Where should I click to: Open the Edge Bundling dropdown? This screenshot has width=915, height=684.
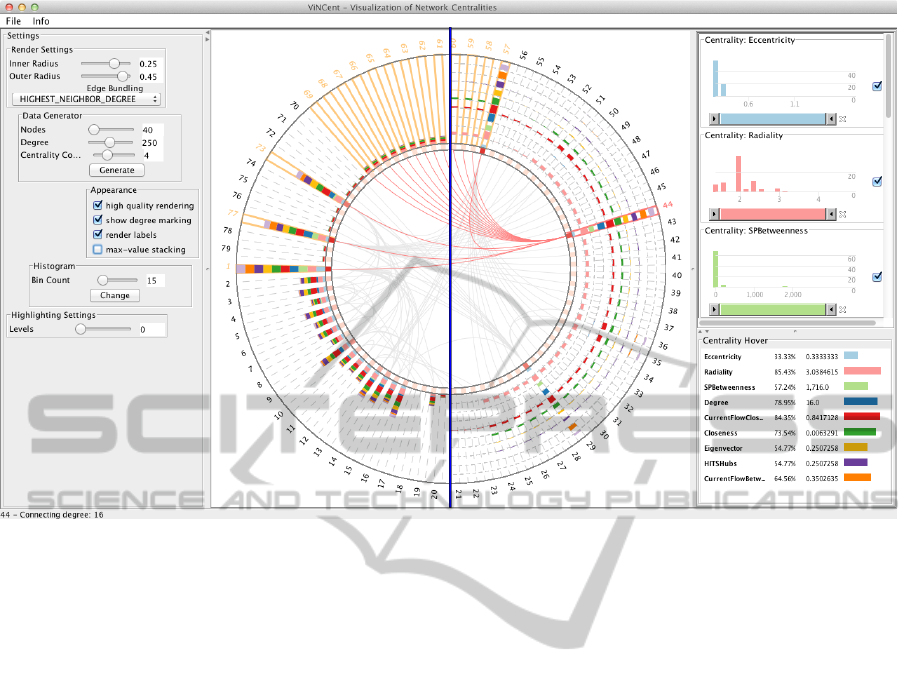(83, 99)
